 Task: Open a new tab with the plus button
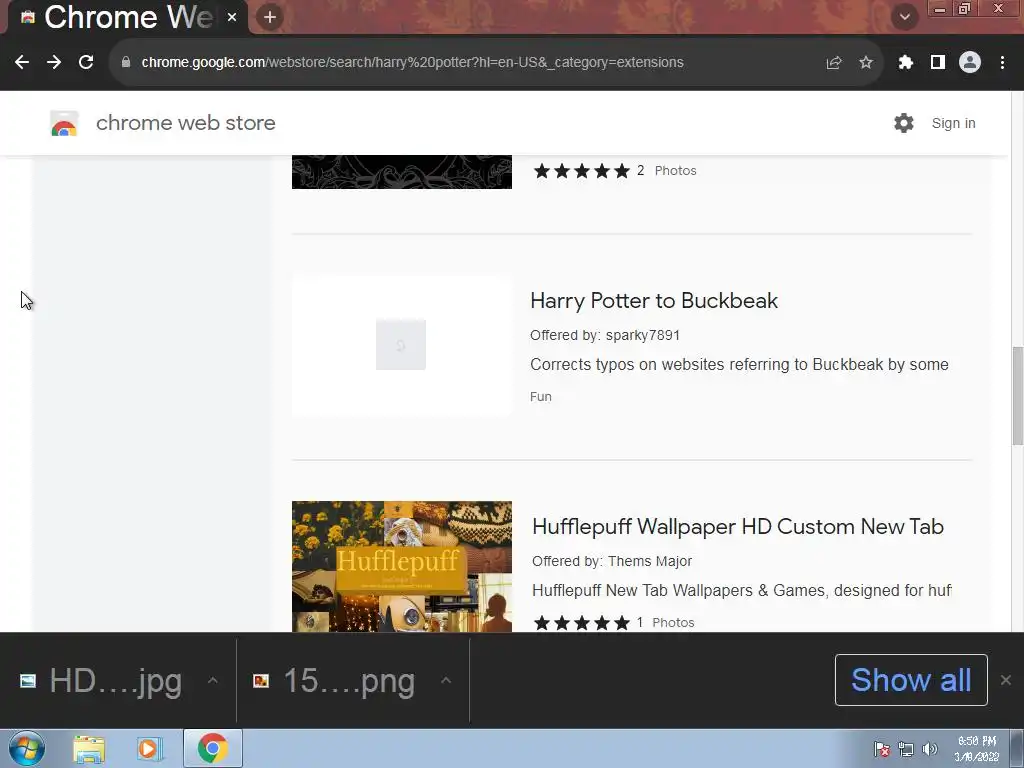[270, 17]
